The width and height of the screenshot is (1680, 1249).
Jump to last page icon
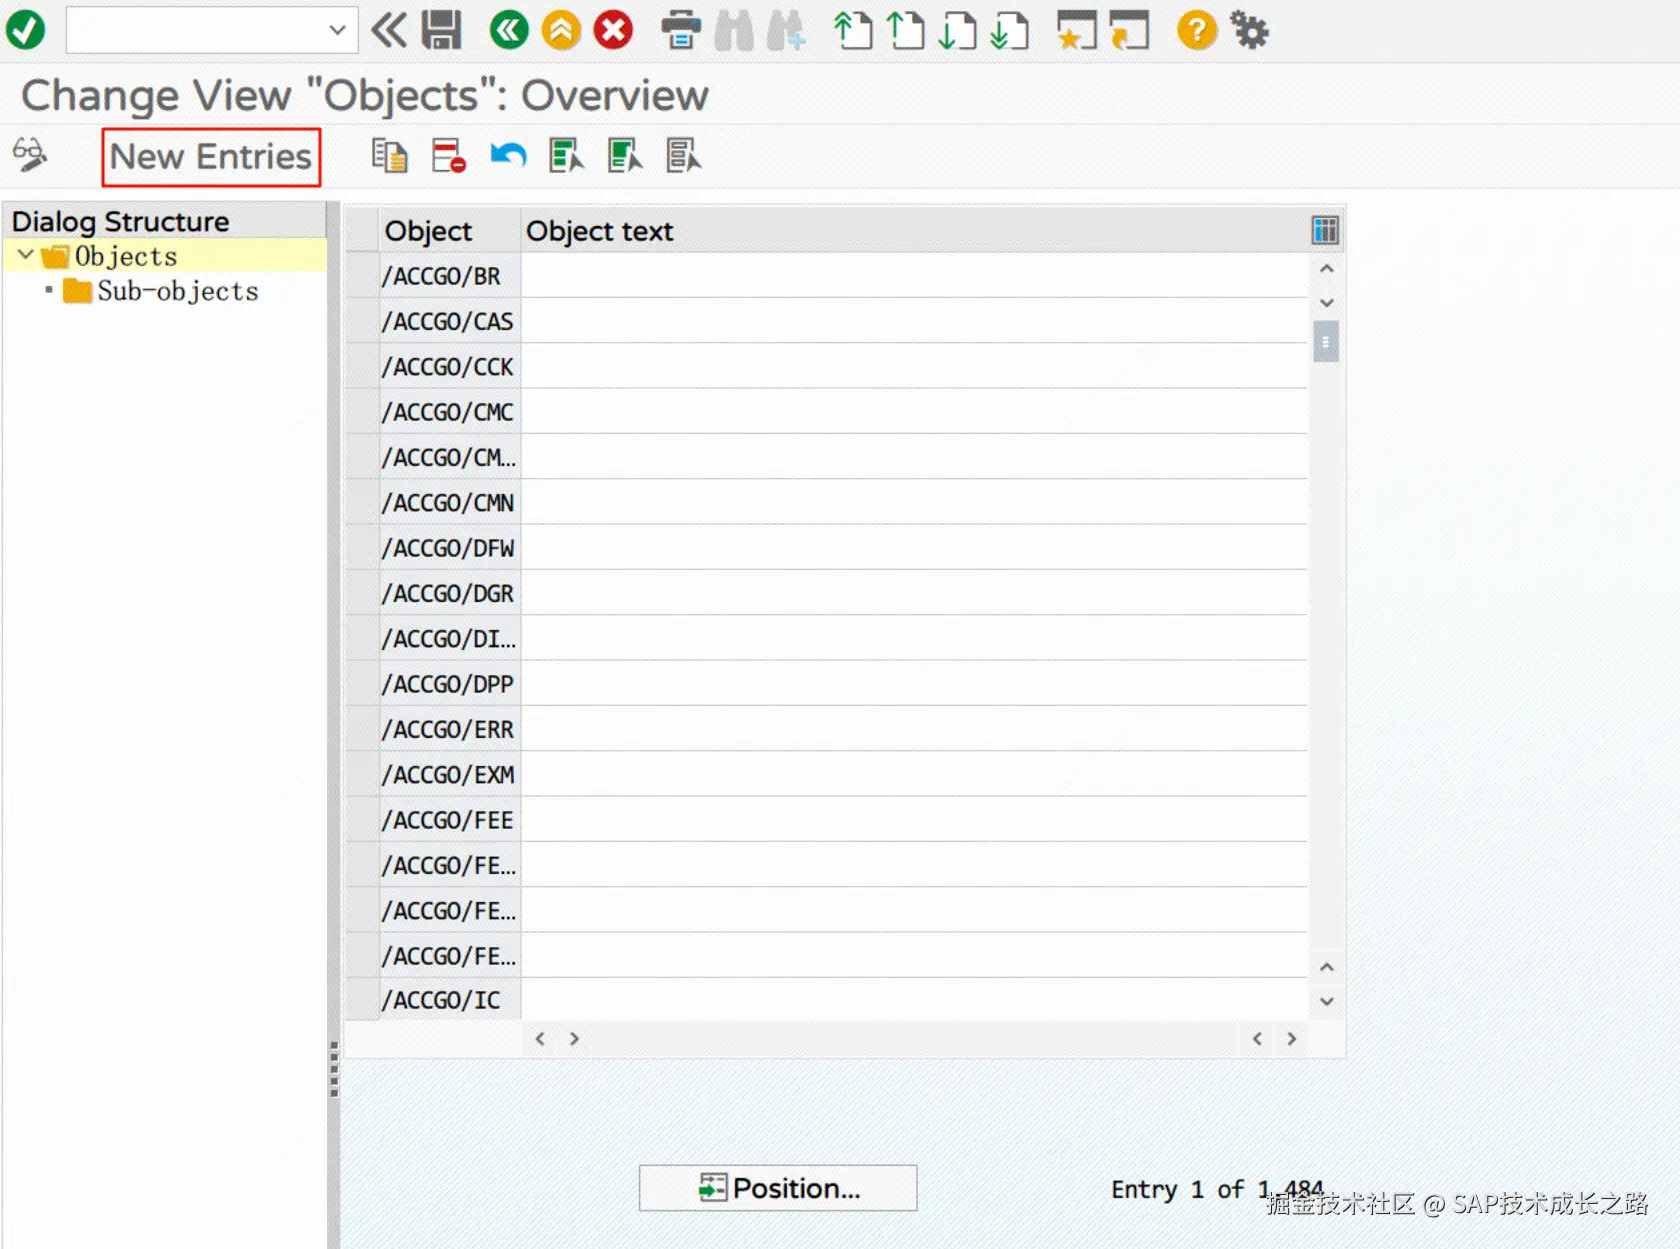[1009, 30]
